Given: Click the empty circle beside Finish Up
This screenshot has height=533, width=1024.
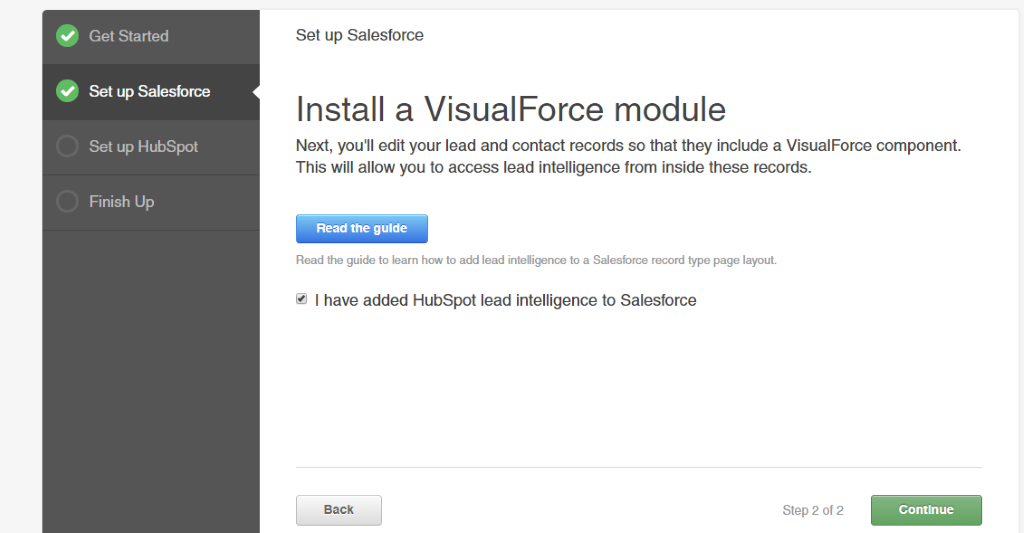Looking at the screenshot, I should (x=67, y=201).
